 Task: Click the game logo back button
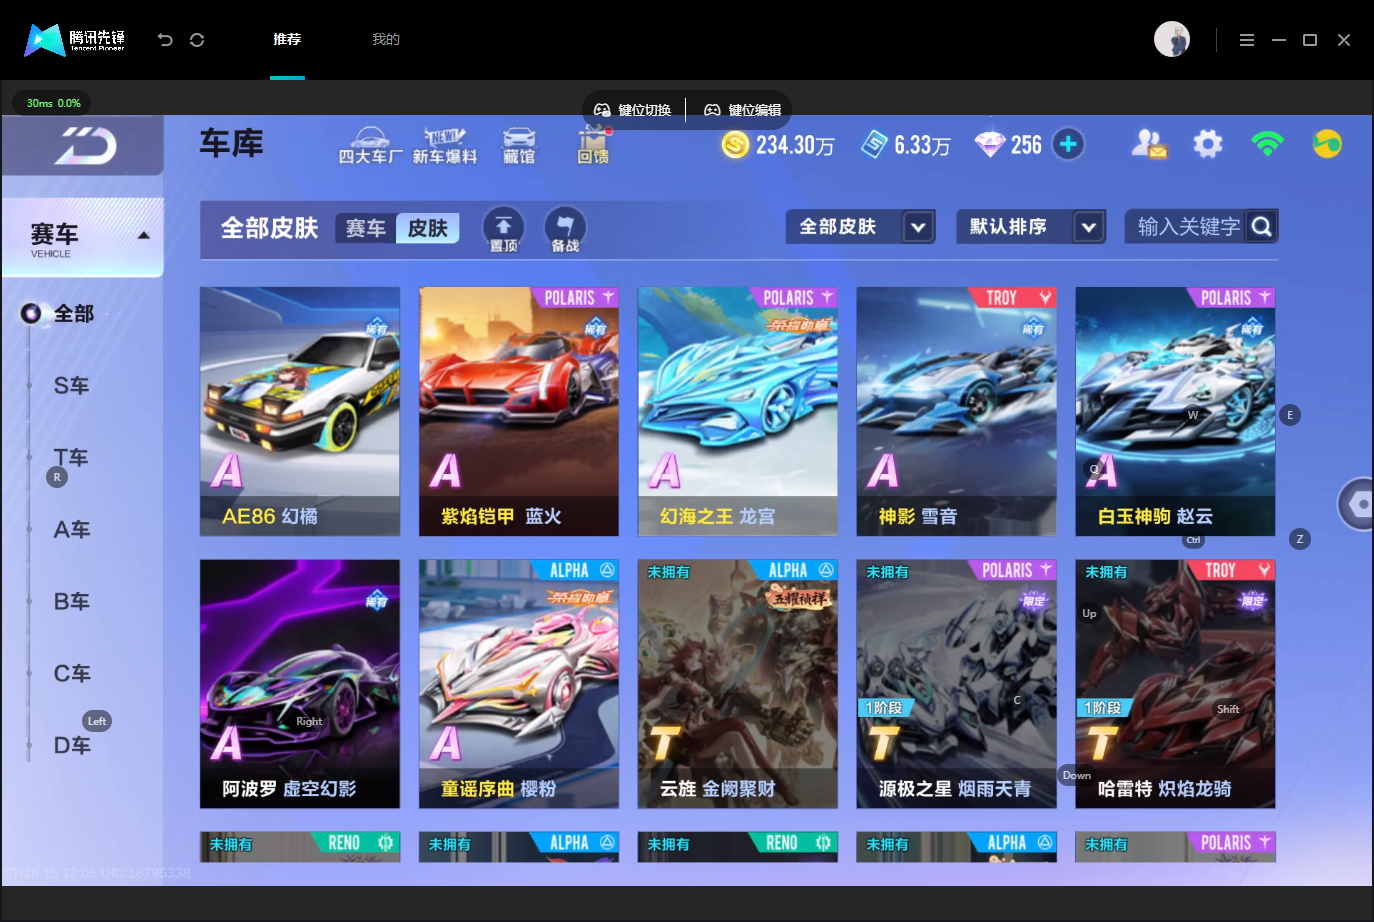[84, 147]
